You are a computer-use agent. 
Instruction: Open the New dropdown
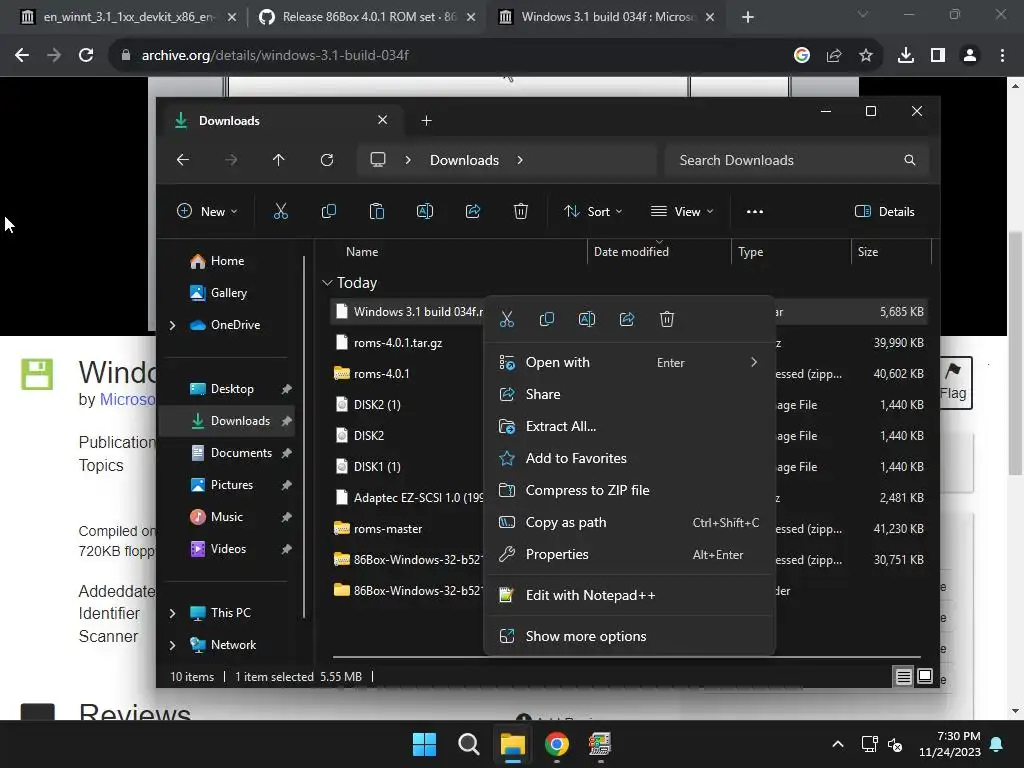pos(208,212)
